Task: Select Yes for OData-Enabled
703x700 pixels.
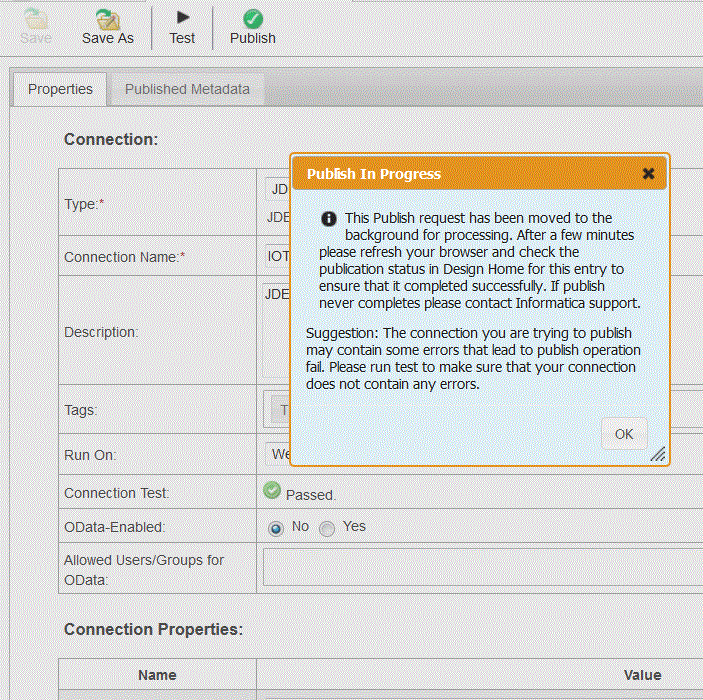Action: tap(327, 528)
